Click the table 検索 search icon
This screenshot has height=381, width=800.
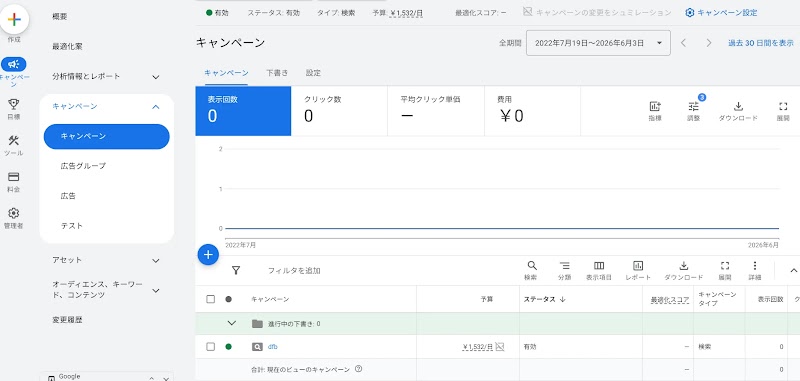click(x=532, y=266)
